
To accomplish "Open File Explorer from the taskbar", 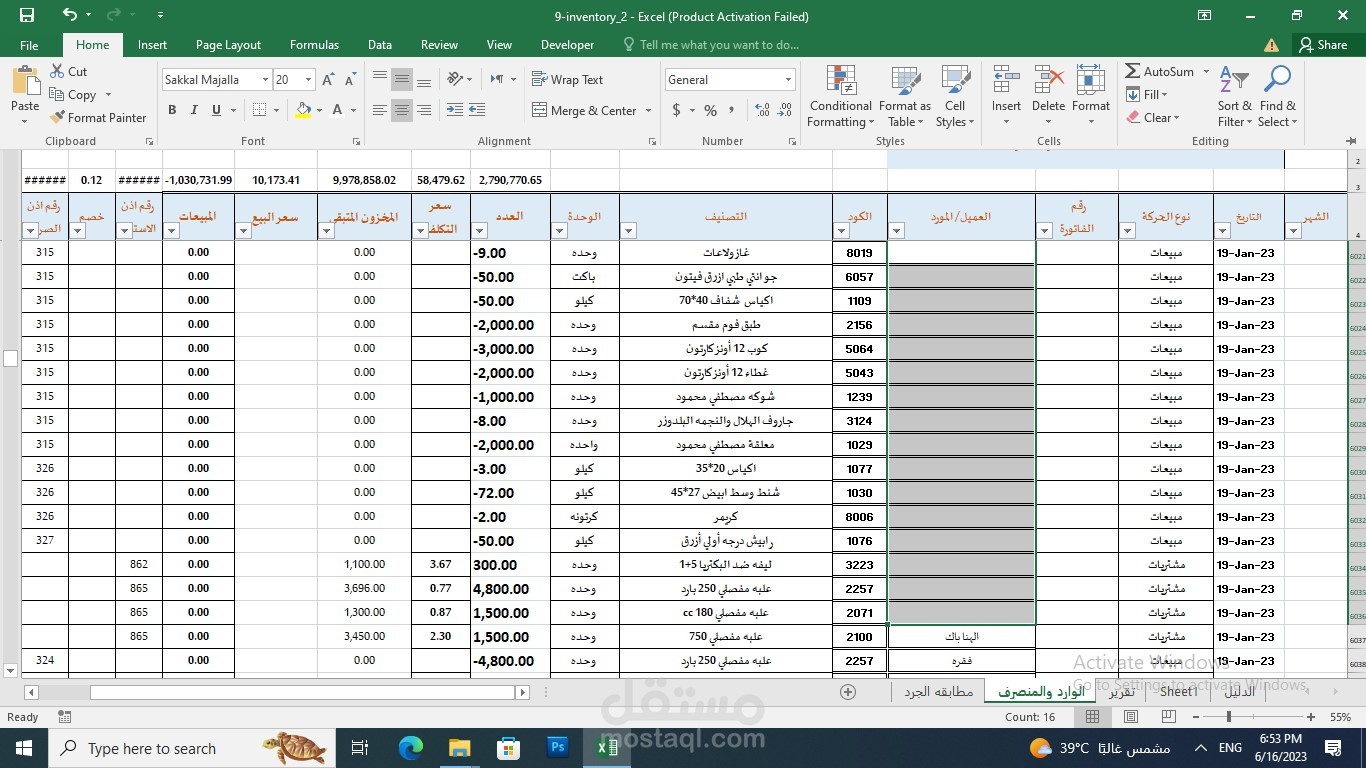I will pos(459,748).
